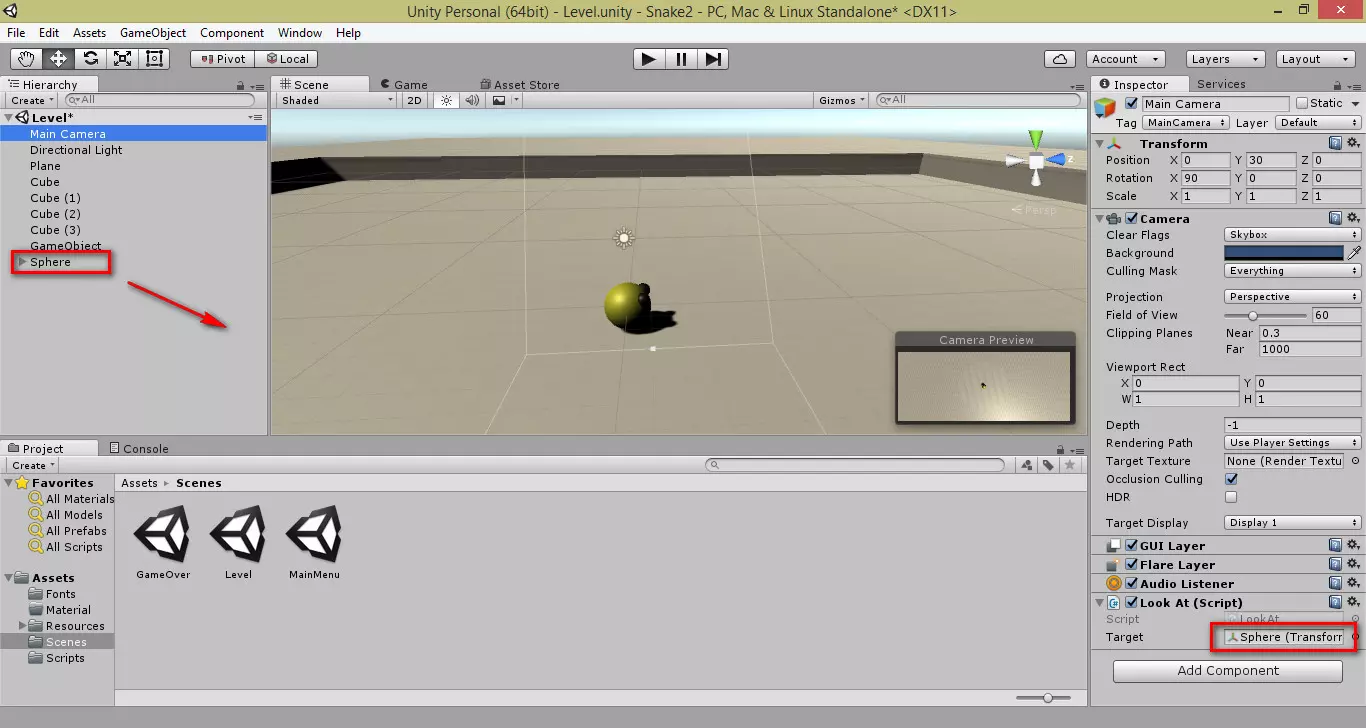The height and width of the screenshot is (728, 1366).
Task: Open the Cloud services icon
Action: (x=1060, y=59)
